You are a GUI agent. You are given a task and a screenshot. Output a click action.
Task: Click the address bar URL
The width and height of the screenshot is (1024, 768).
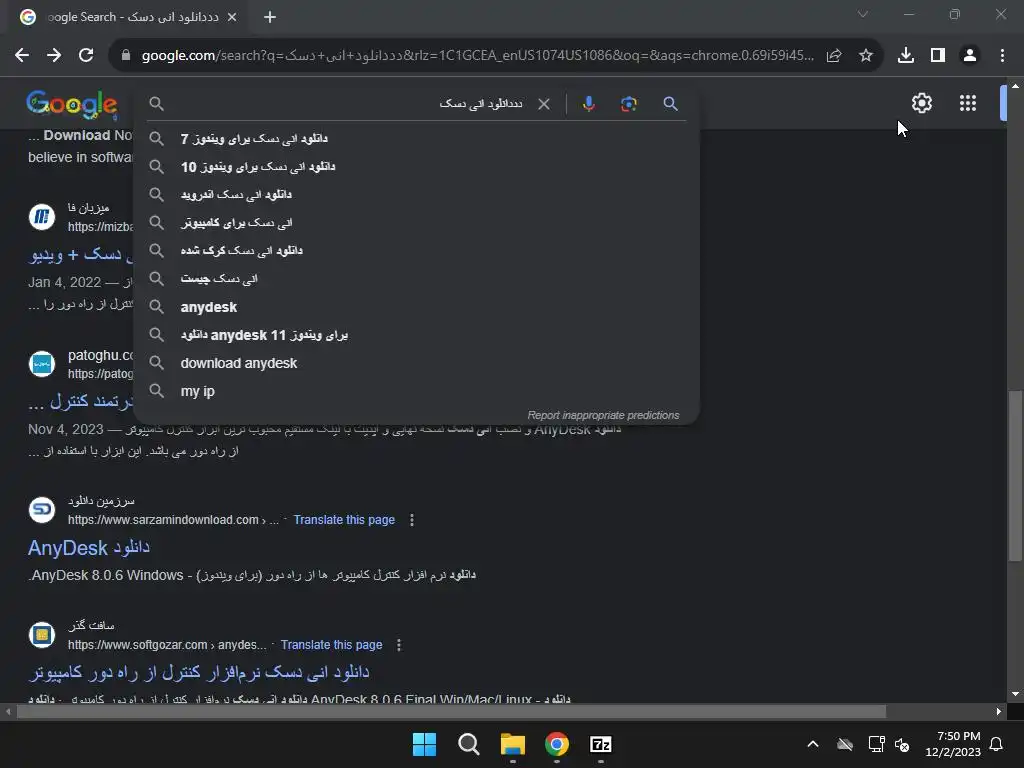pos(477,56)
